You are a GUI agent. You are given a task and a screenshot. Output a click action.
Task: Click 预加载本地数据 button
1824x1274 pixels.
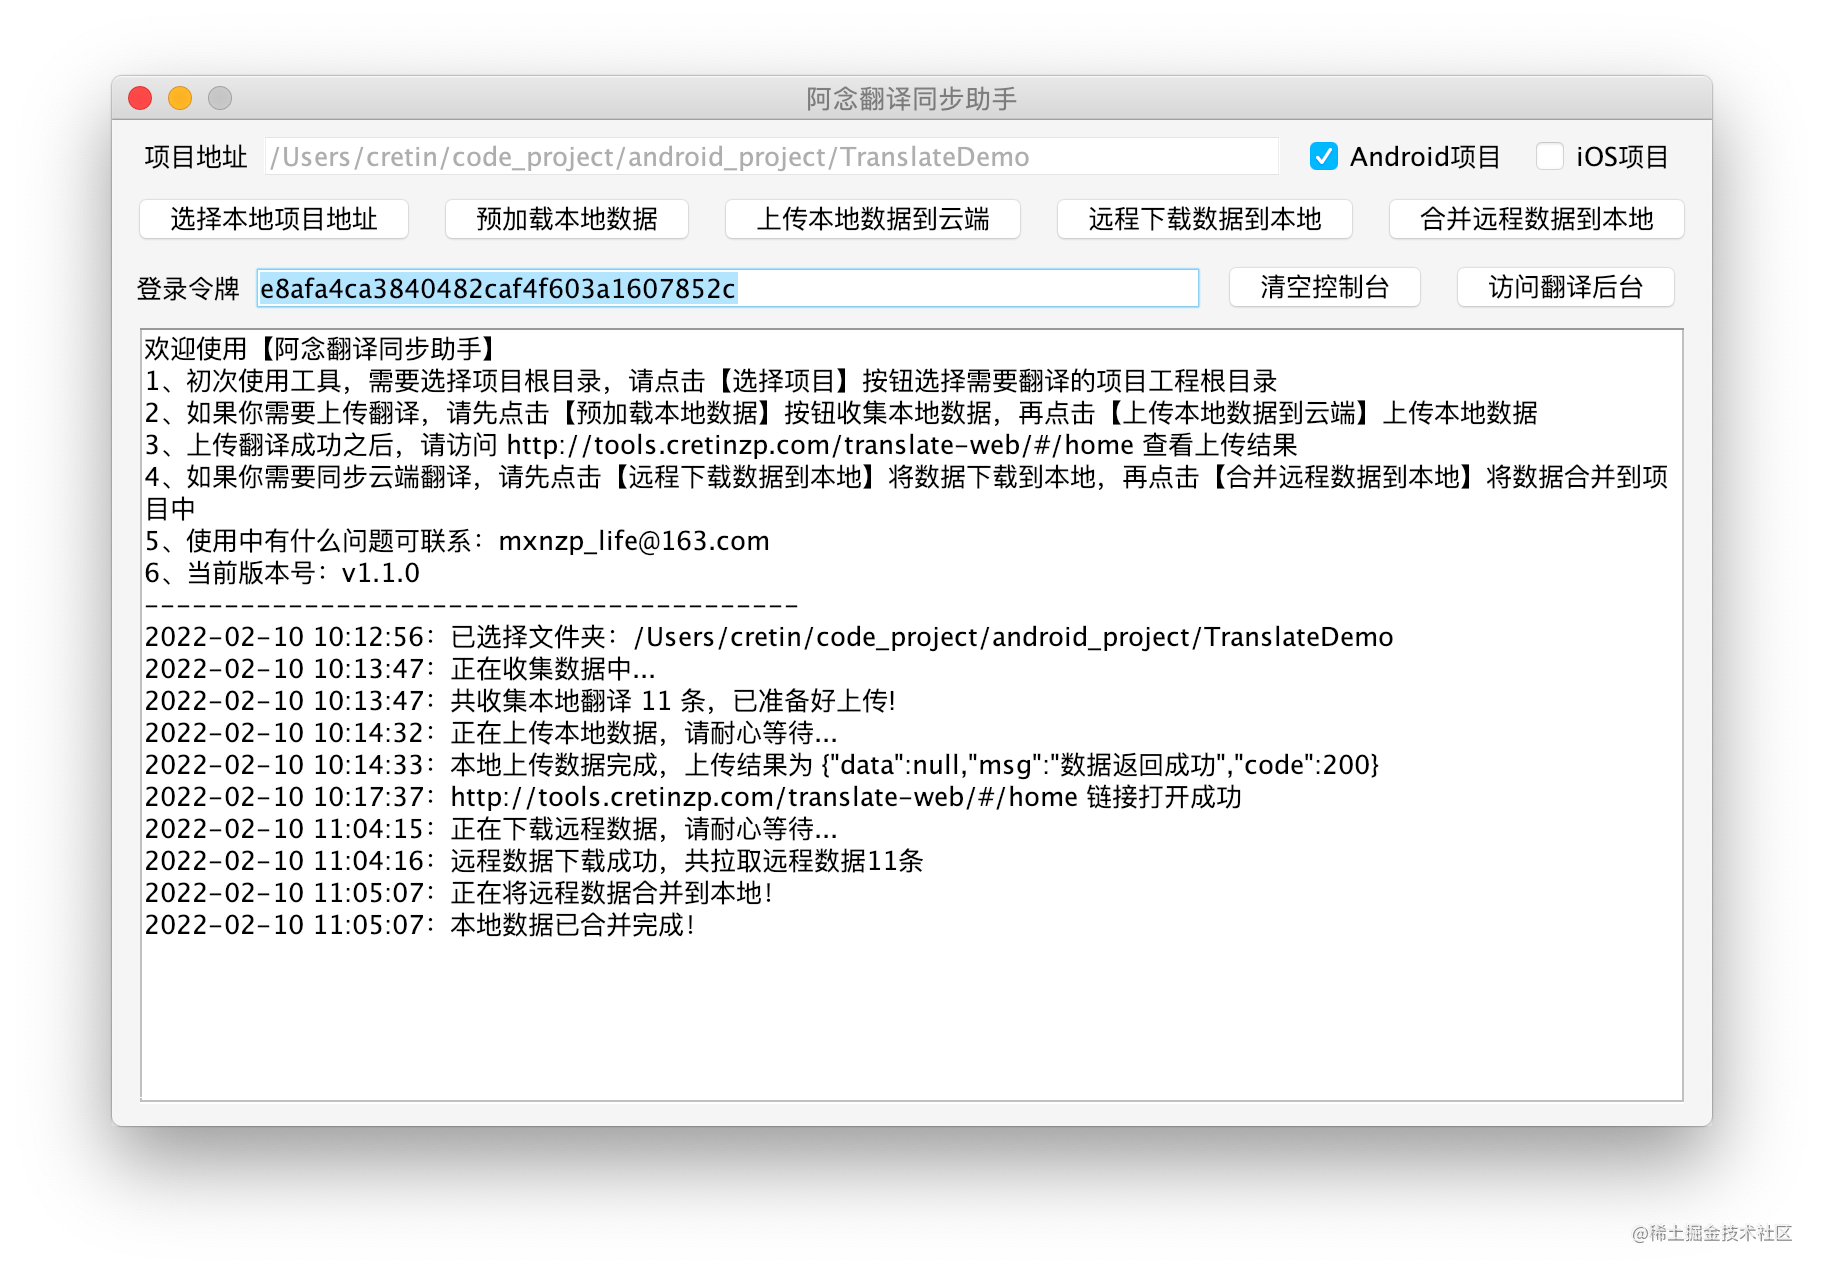[567, 219]
